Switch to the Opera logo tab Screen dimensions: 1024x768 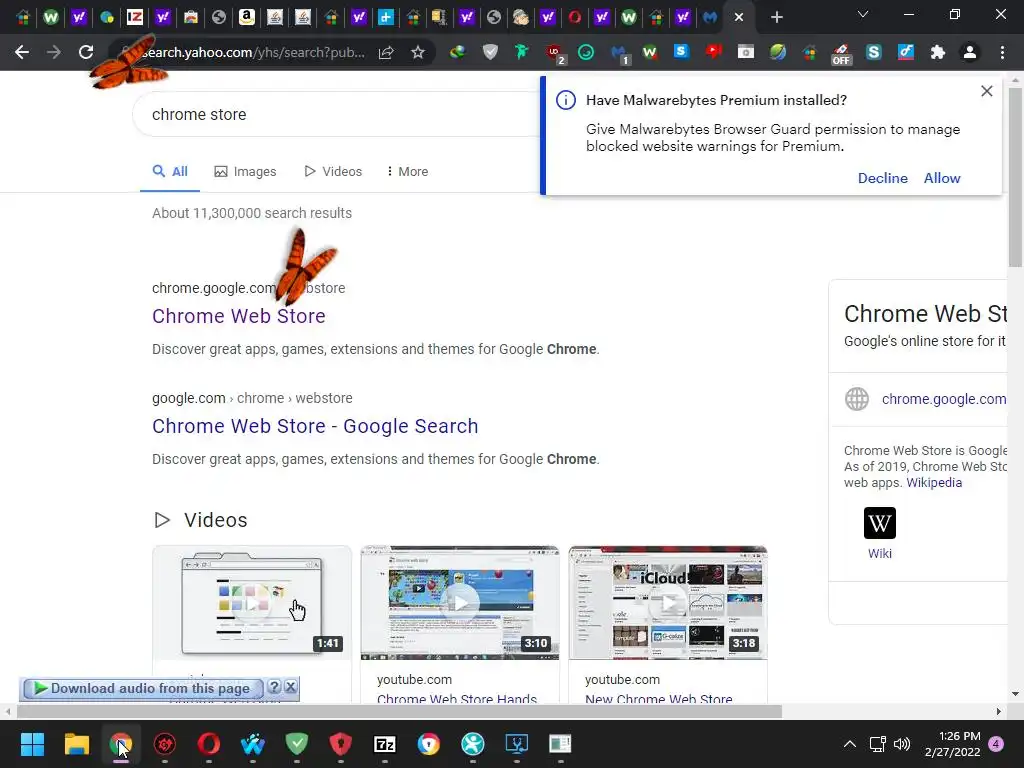tap(575, 17)
